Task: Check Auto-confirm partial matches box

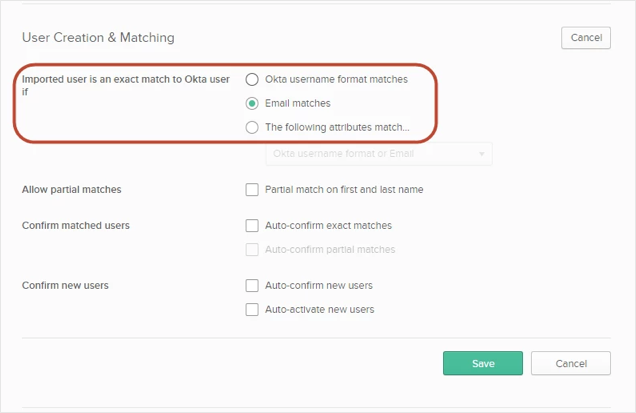Action: click(252, 249)
